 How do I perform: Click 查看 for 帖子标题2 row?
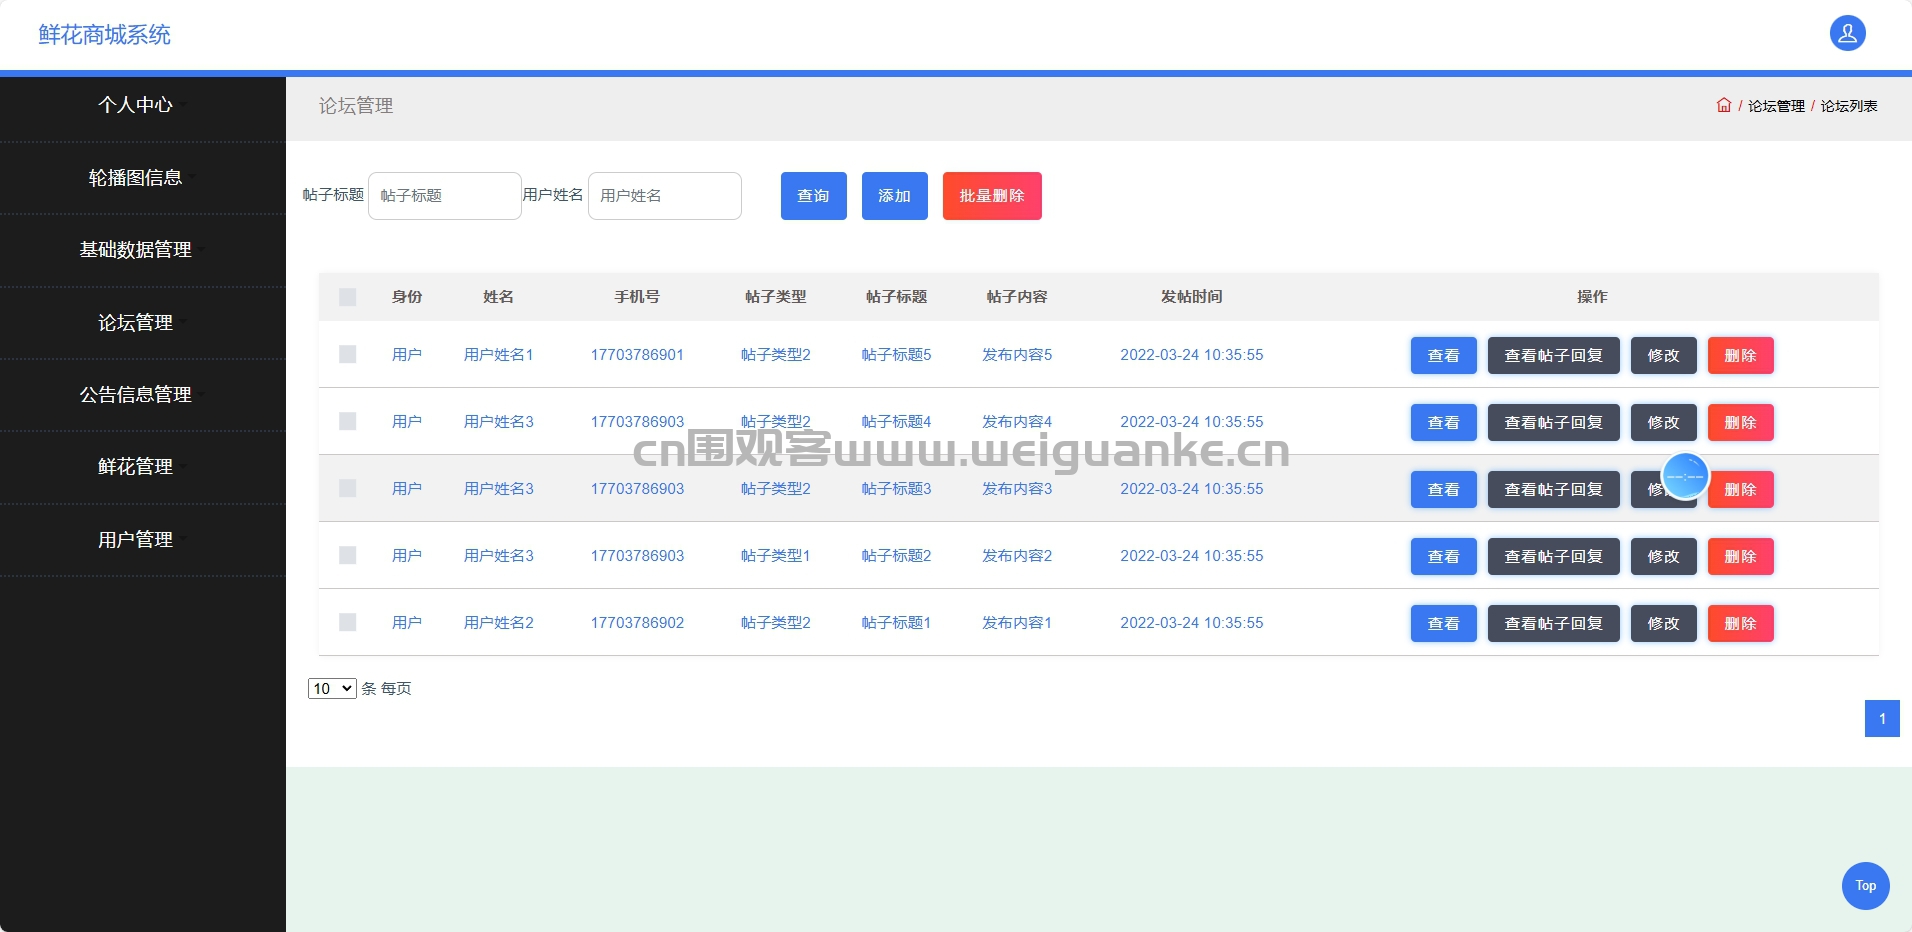click(x=1444, y=556)
